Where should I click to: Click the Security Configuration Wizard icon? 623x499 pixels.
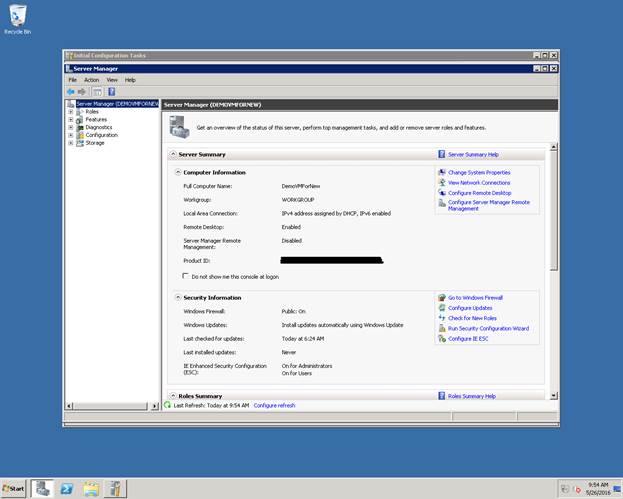[x=442, y=328]
